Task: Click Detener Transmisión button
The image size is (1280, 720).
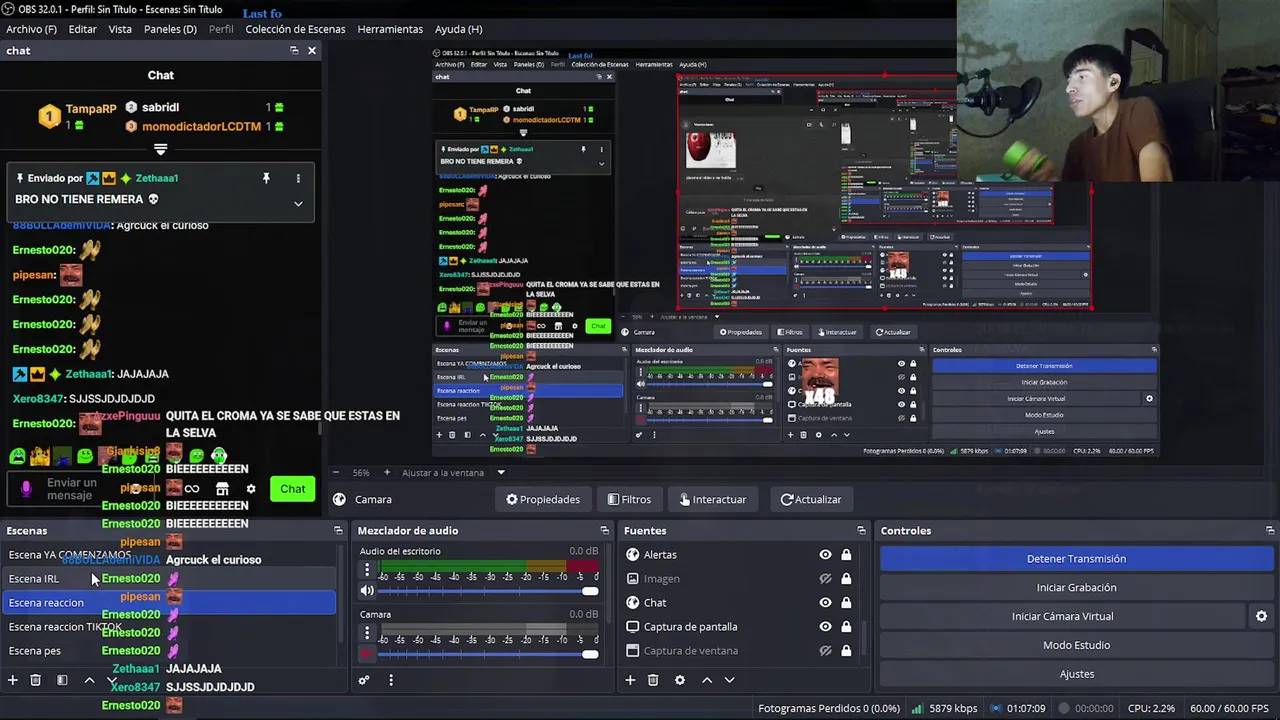Action: point(1076,559)
